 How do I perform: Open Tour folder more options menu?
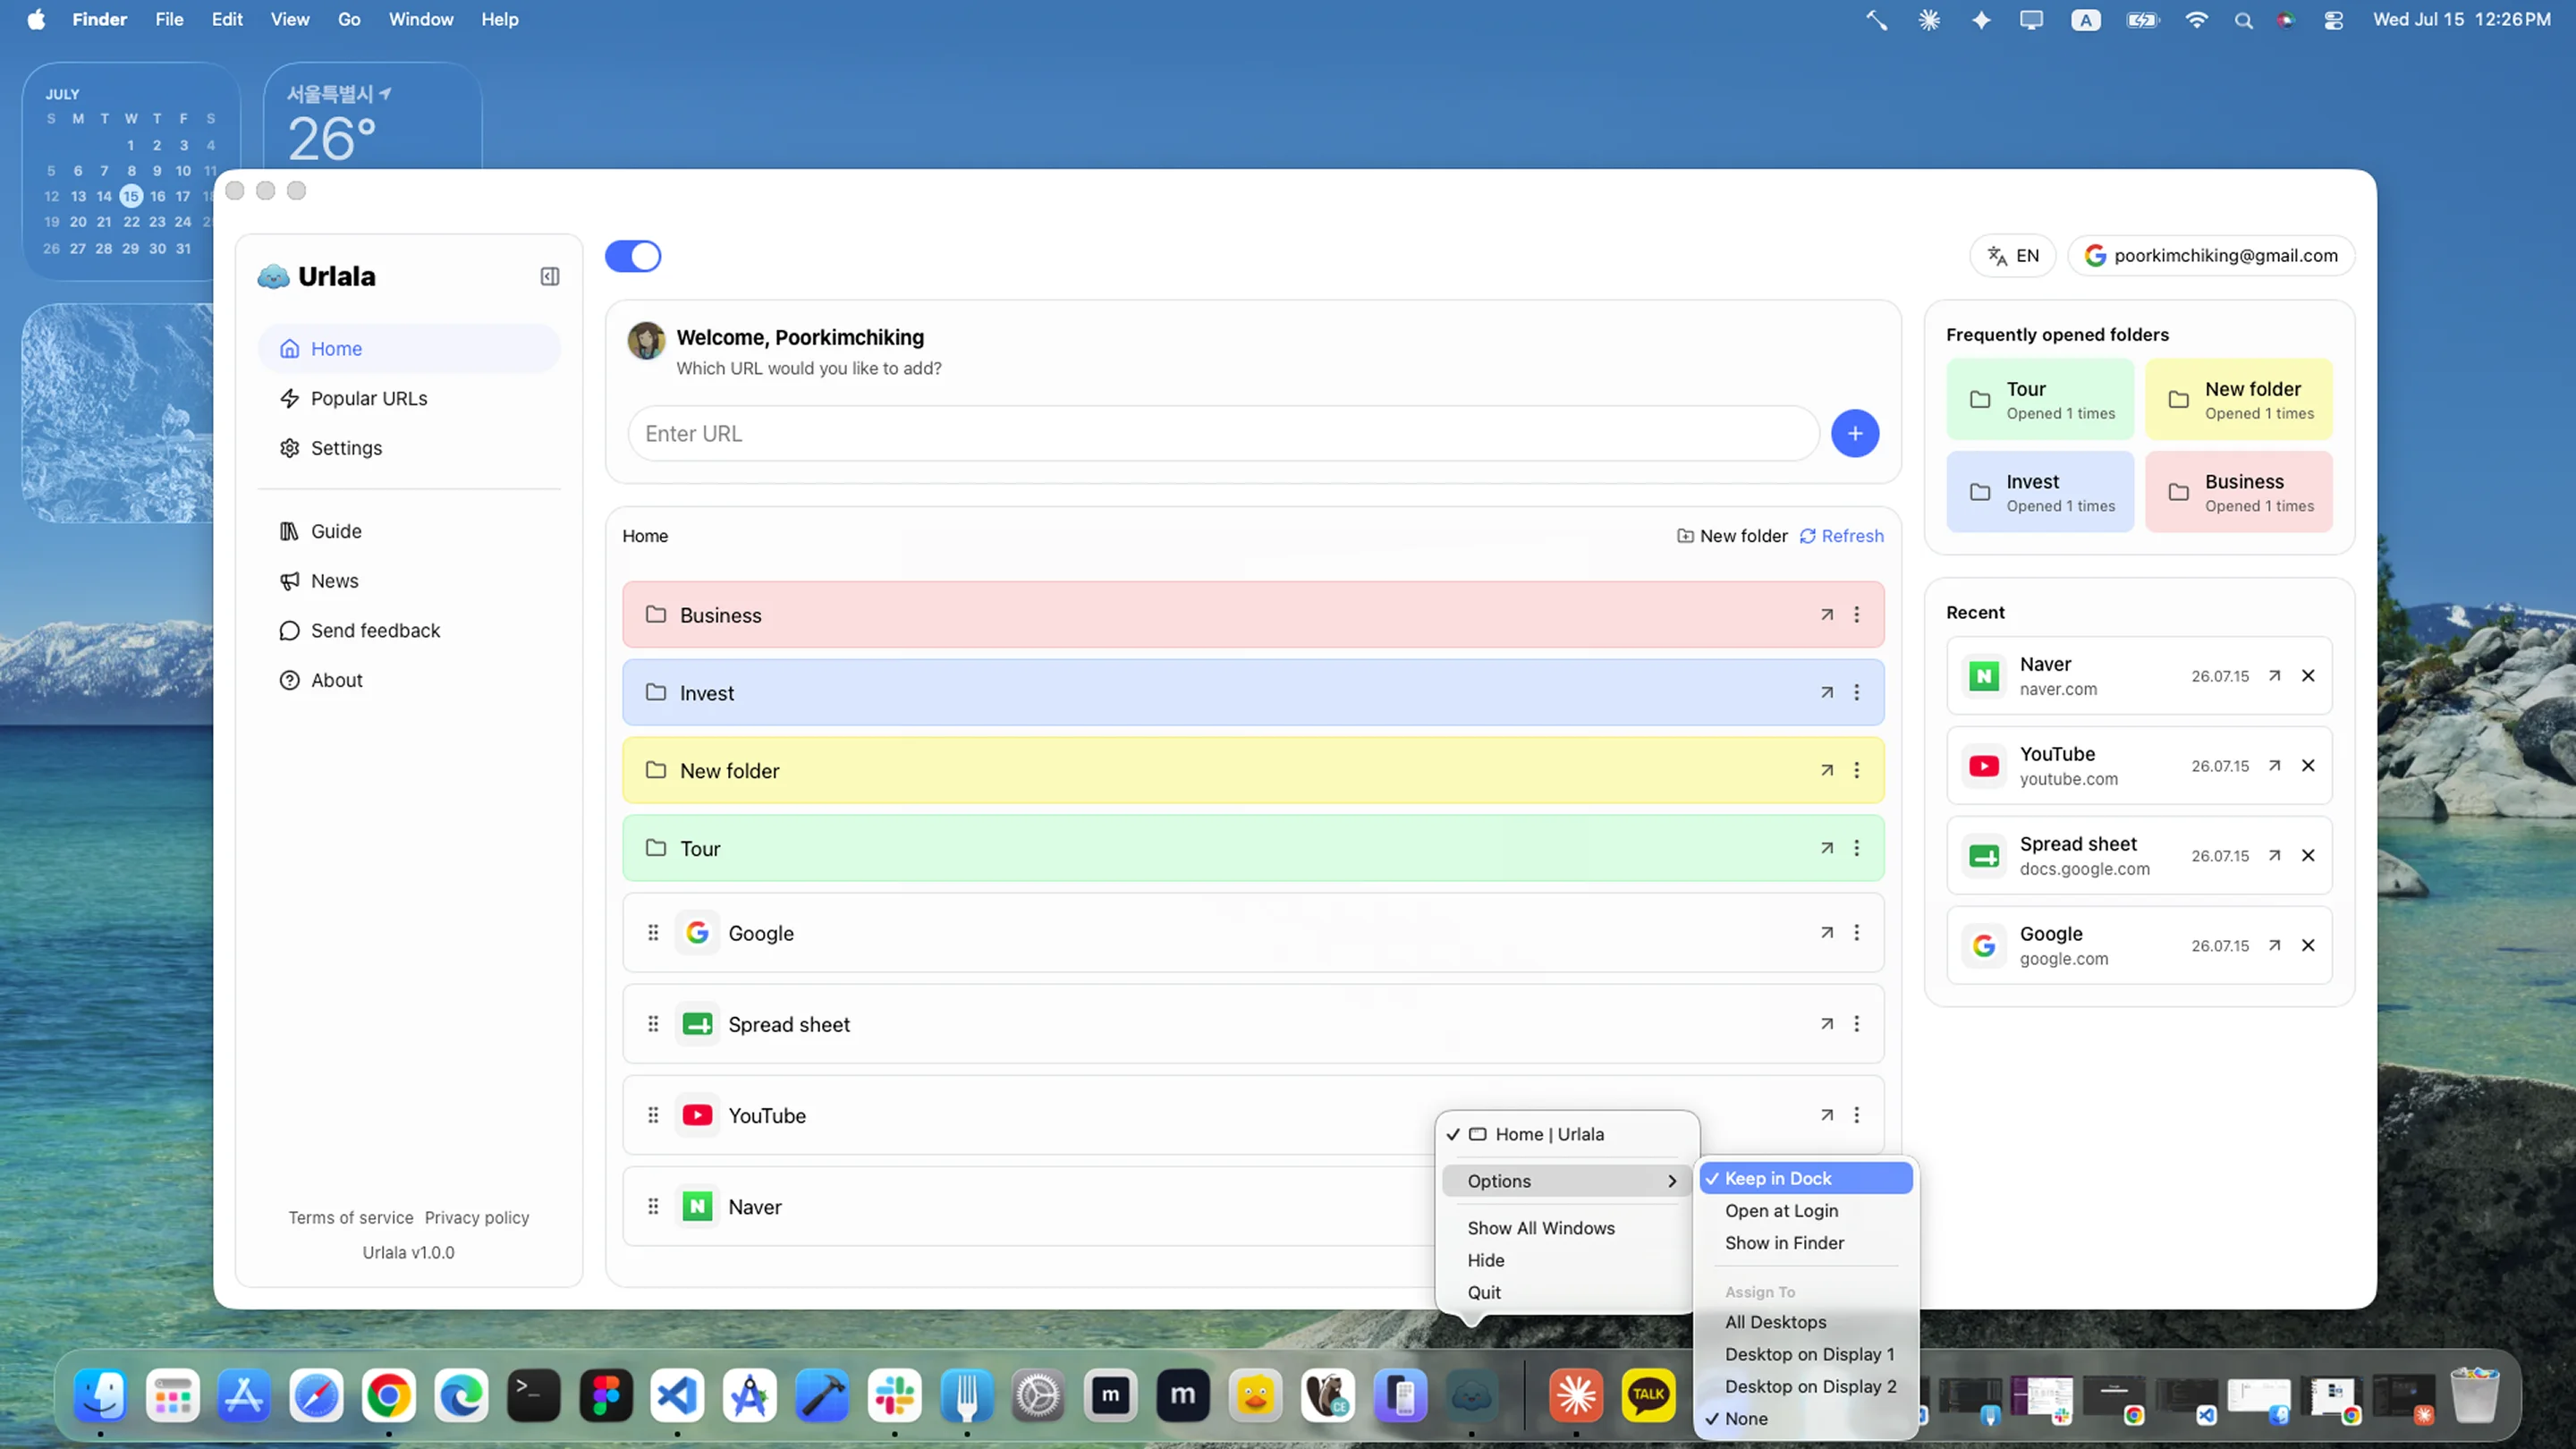pos(1856,848)
